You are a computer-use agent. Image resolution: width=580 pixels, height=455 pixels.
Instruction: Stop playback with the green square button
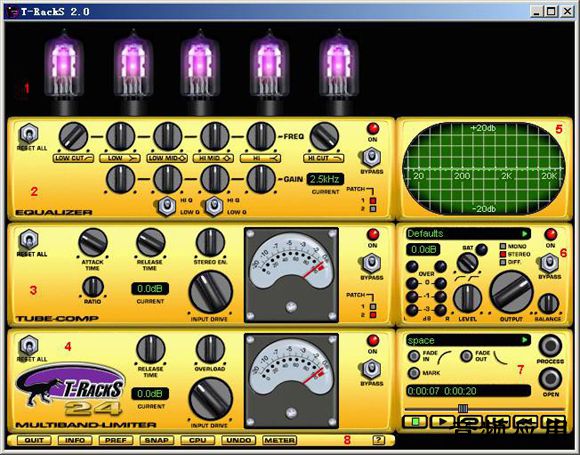coord(416,422)
